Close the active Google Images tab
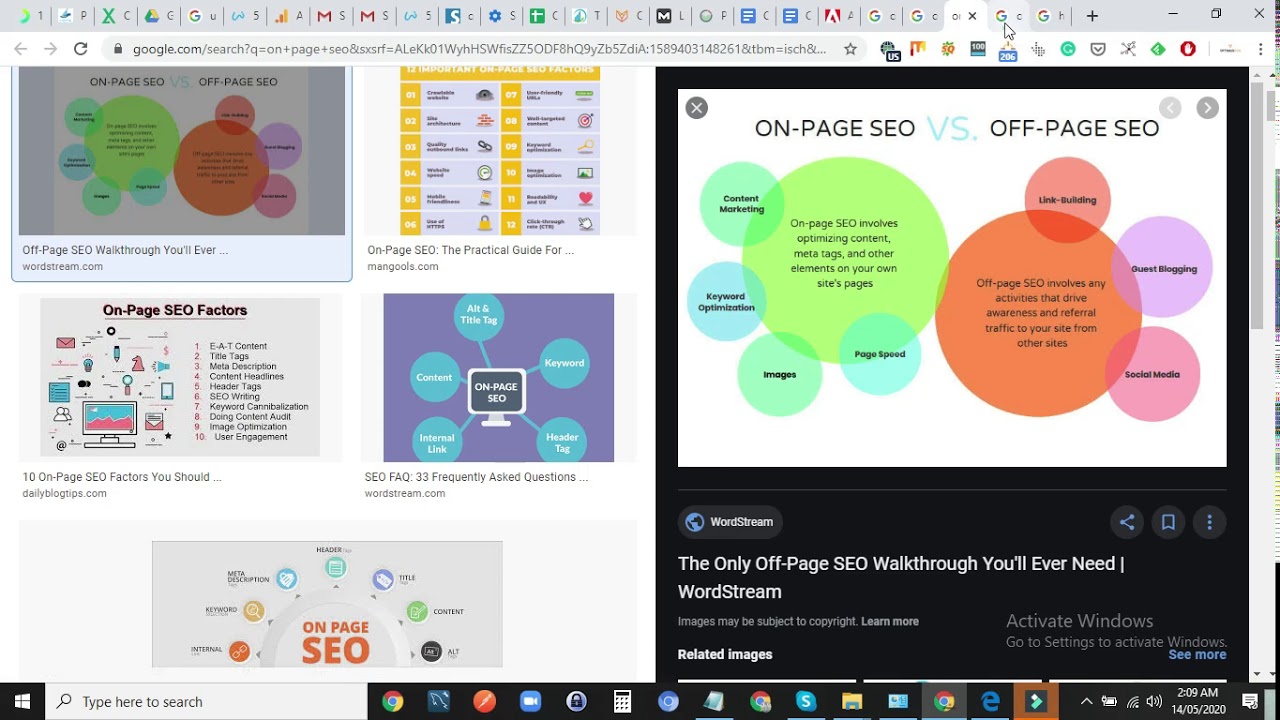The height and width of the screenshot is (720, 1280). [x=972, y=16]
